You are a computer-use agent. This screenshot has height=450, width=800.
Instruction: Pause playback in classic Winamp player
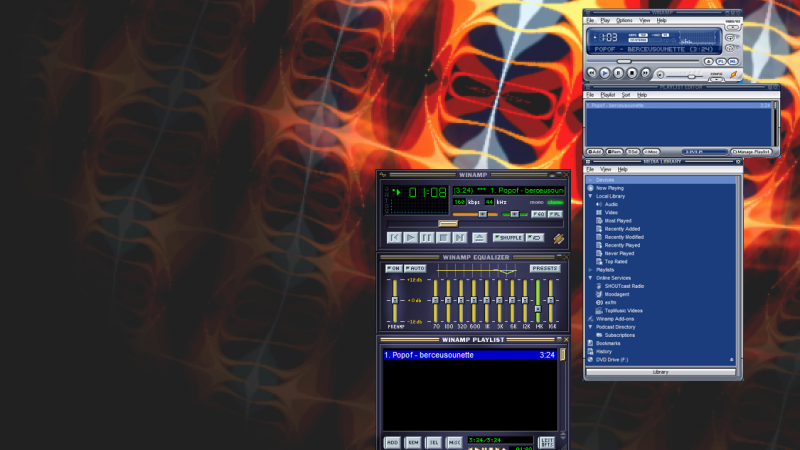tap(427, 238)
